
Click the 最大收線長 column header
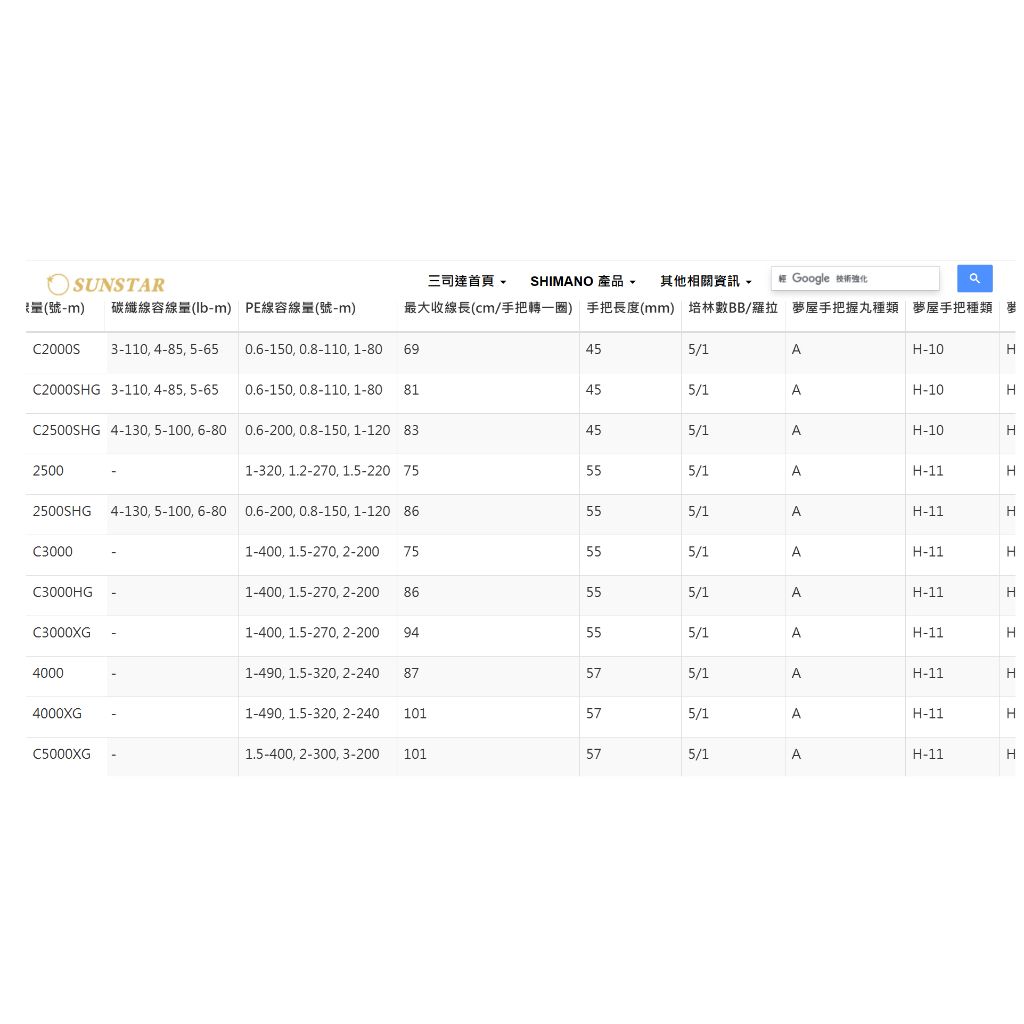tap(488, 308)
